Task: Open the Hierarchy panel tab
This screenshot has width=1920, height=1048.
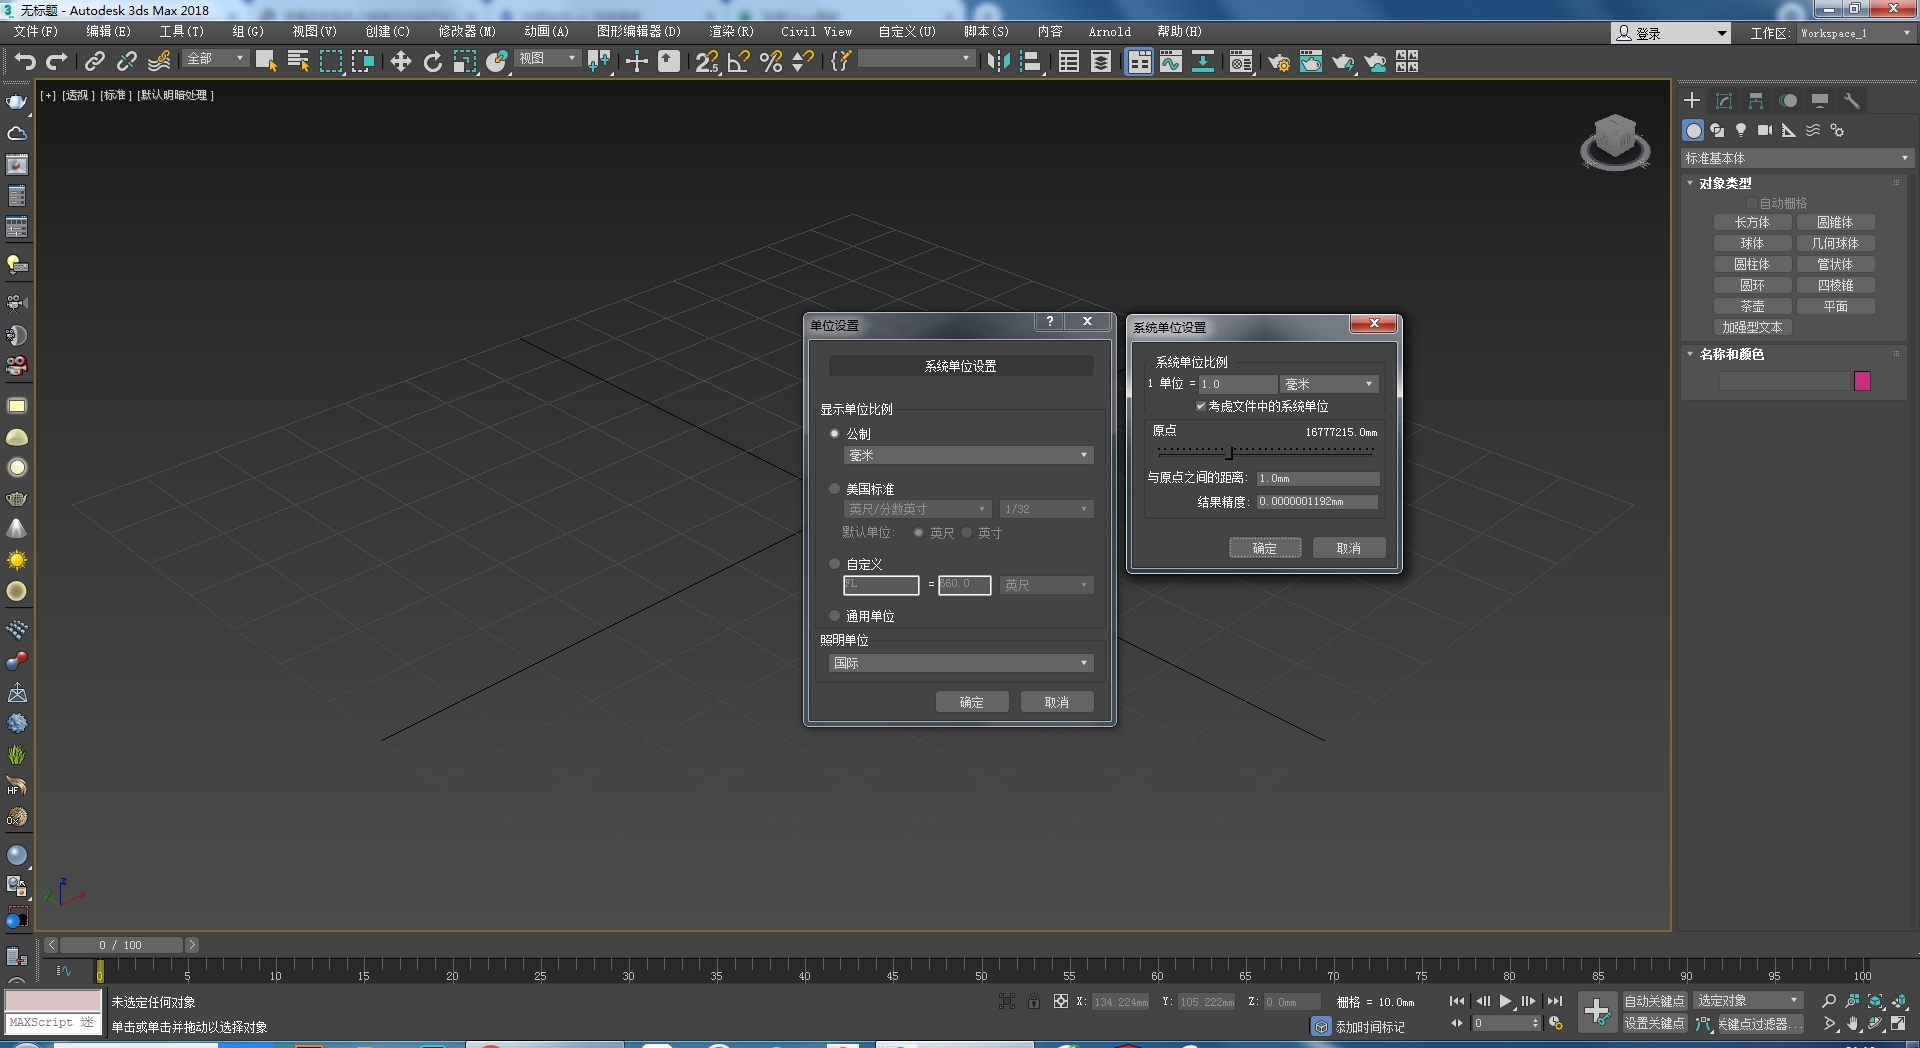Action: [1756, 100]
